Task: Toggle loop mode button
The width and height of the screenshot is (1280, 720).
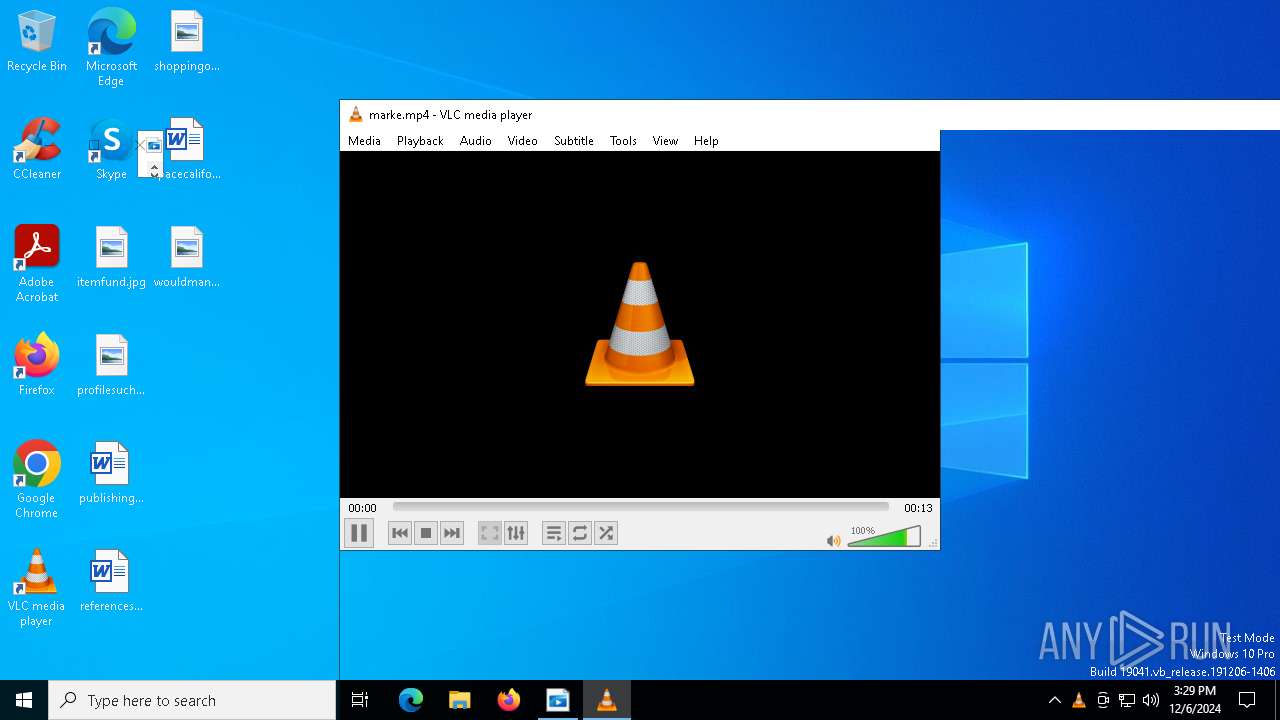Action: [580, 533]
